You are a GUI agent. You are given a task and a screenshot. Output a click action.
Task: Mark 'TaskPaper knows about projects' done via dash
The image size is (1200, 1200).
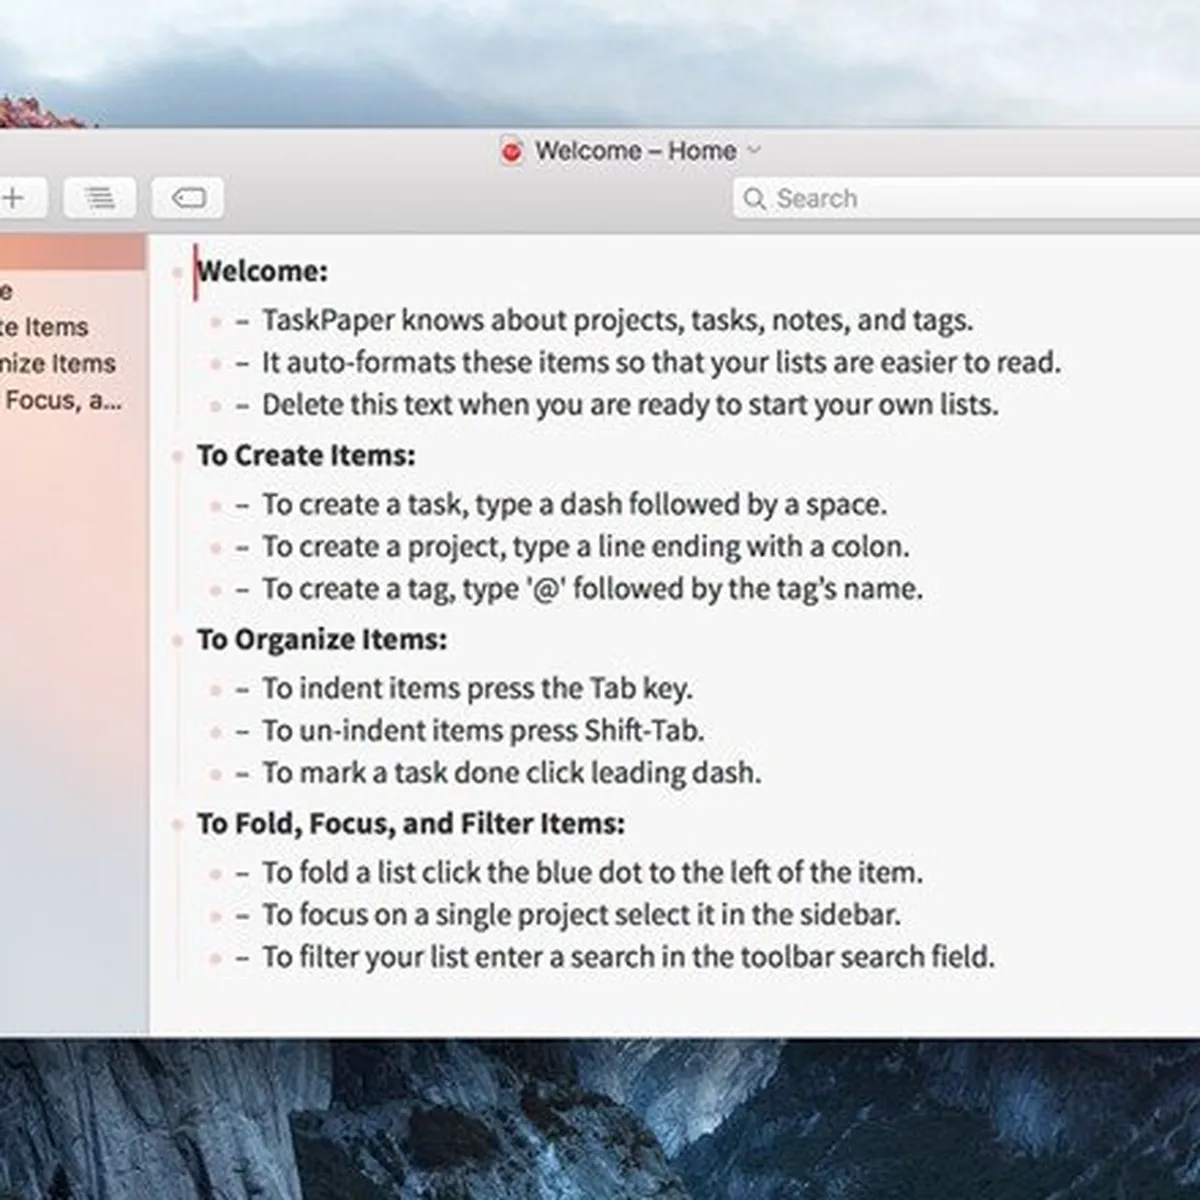[242, 321]
